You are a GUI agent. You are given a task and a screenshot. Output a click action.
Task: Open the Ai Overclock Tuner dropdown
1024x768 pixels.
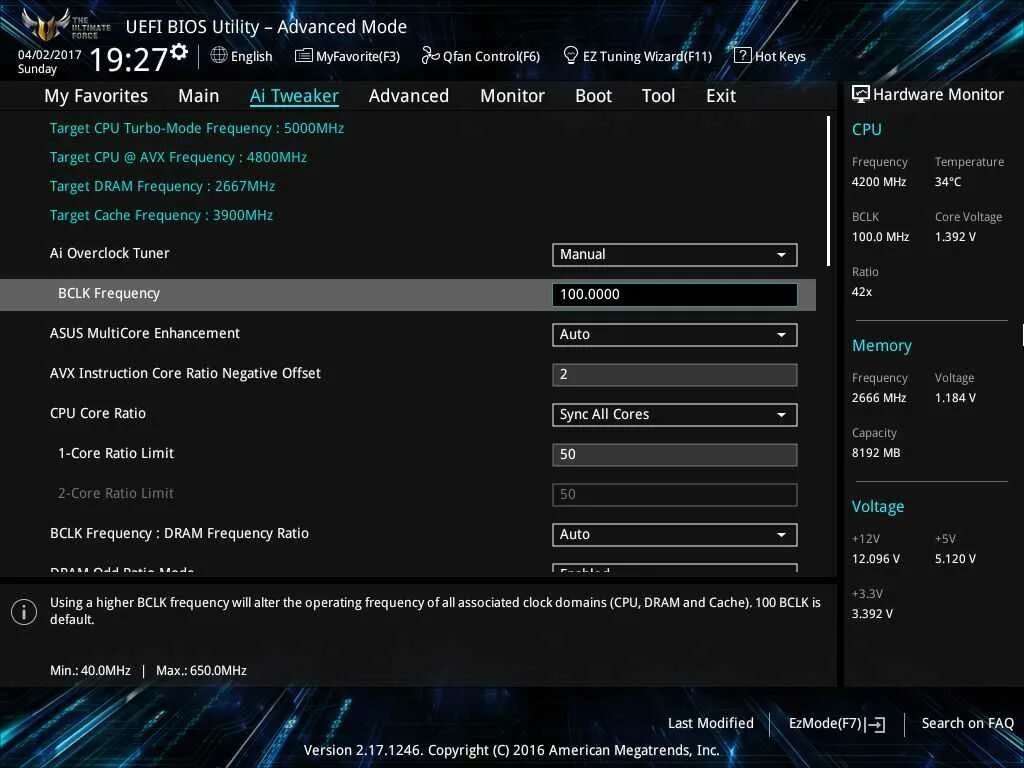pos(674,254)
